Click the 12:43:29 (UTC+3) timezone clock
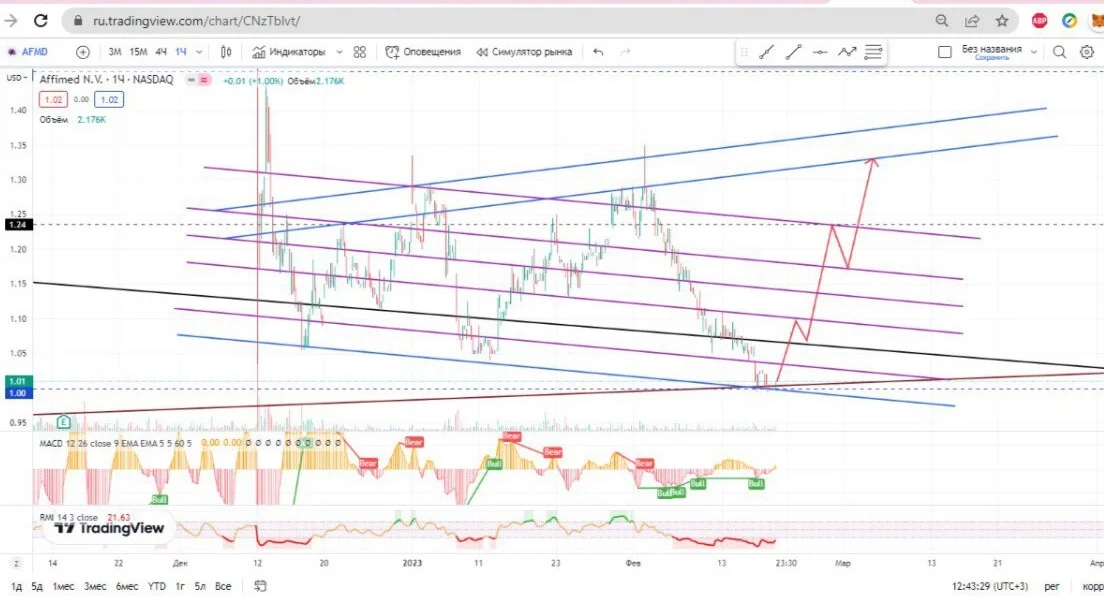 pos(990,585)
